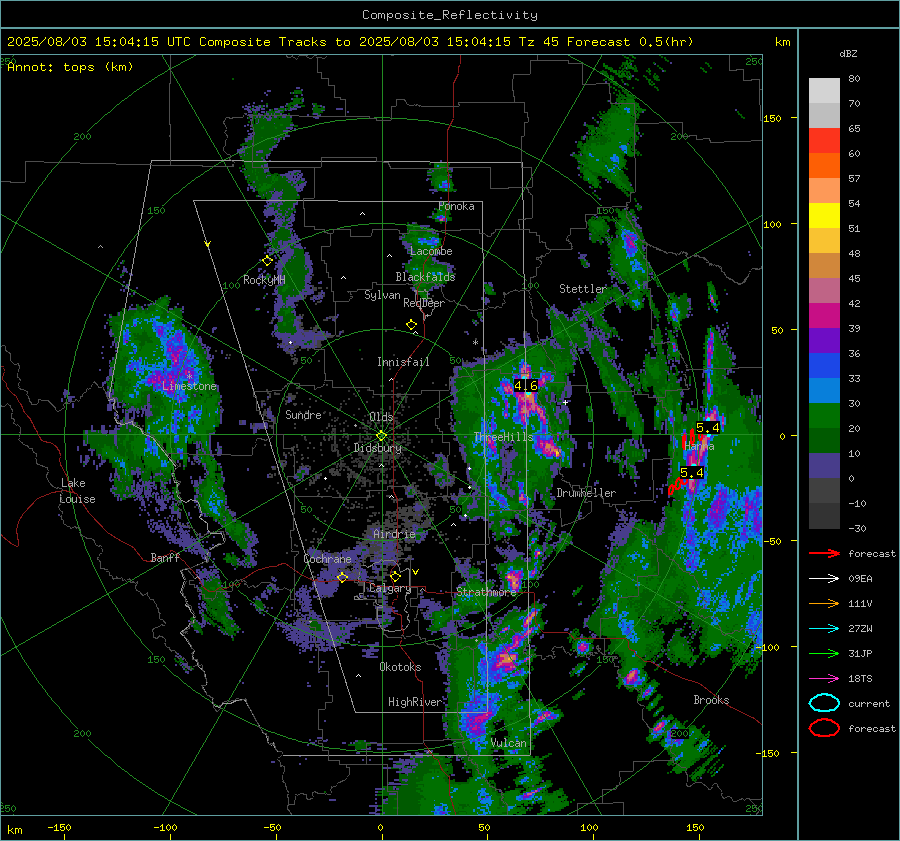Click the 'current' legend text
This screenshot has width=900, height=841.
[869, 704]
